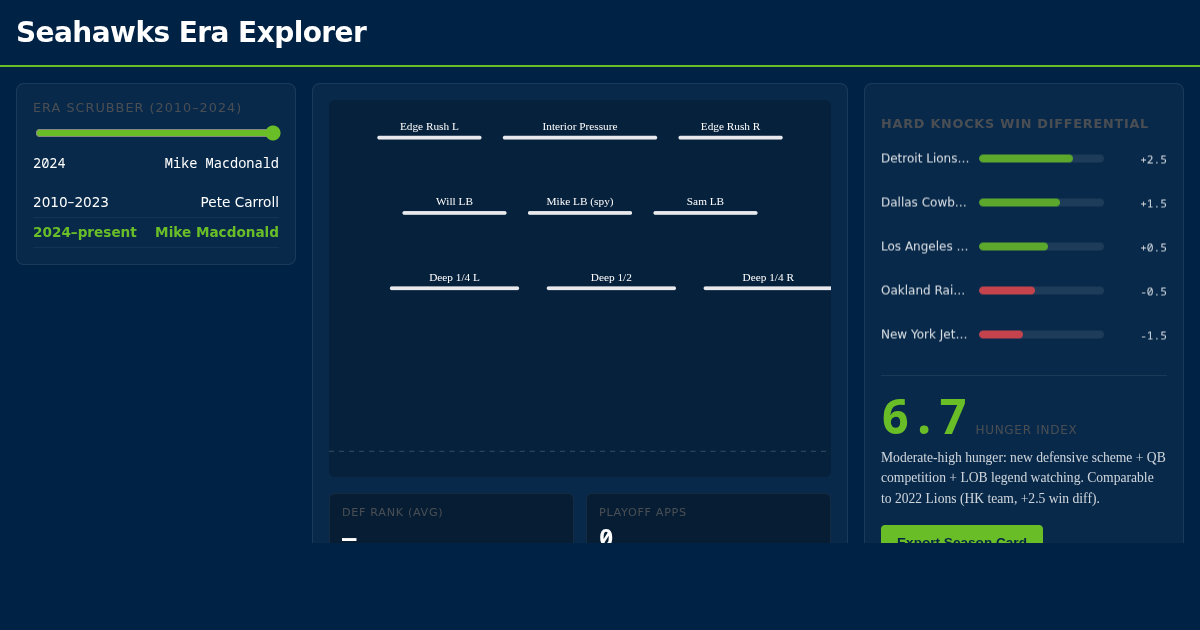This screenshot has height=630, width=1200.
Task: Click the Los Angeles team label
Action: [x=925, y=246]
